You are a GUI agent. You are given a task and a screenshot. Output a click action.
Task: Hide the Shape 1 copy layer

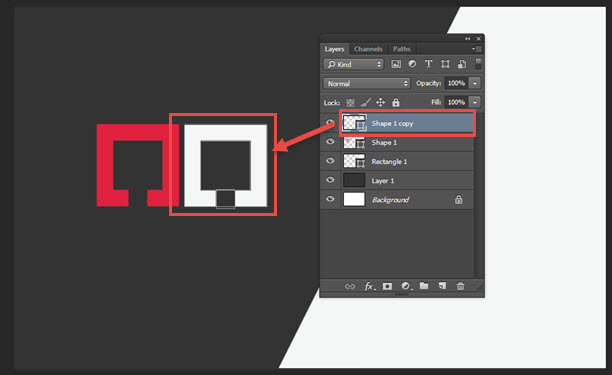(x=330, y=123)
